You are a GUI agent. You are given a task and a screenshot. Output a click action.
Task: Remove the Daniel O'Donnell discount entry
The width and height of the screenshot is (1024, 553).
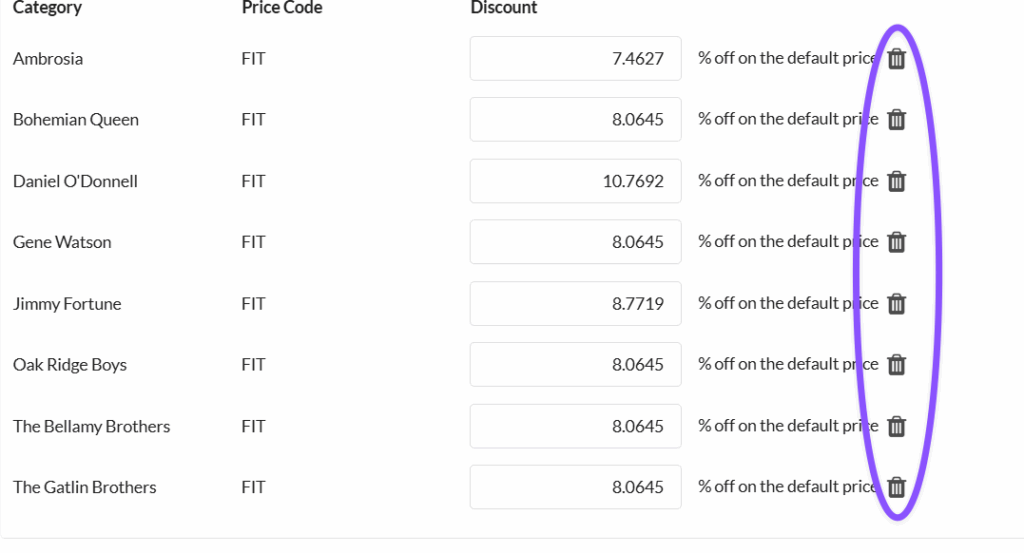(x=897, y=181)
